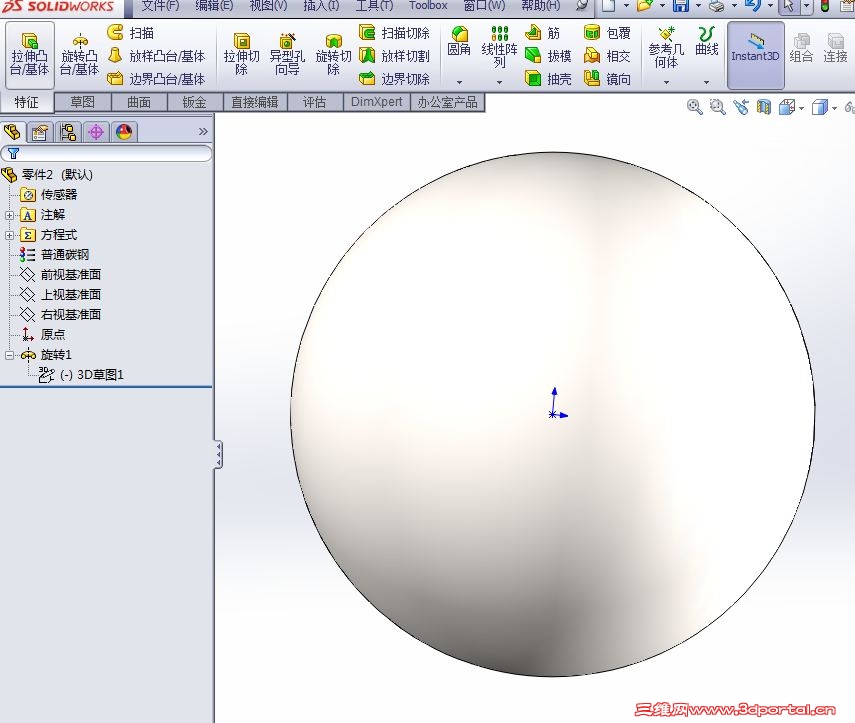Collapse the 旋转1 feature node
This screenshot has width=855, height=723.
9,356
